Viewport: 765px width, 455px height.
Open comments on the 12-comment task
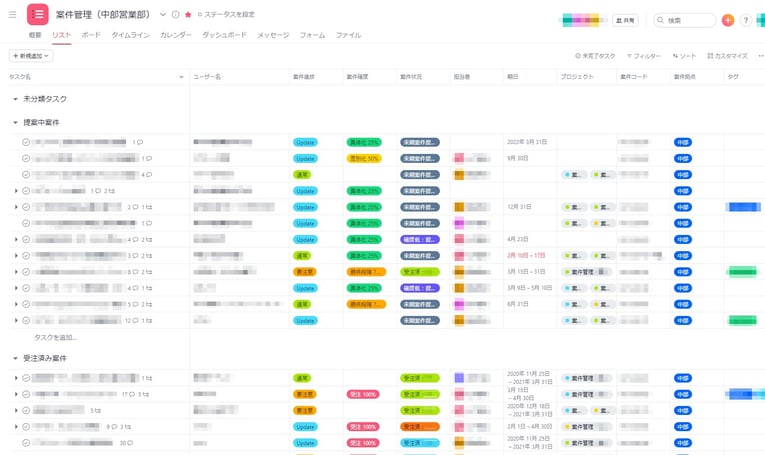[x=131, y=320]
